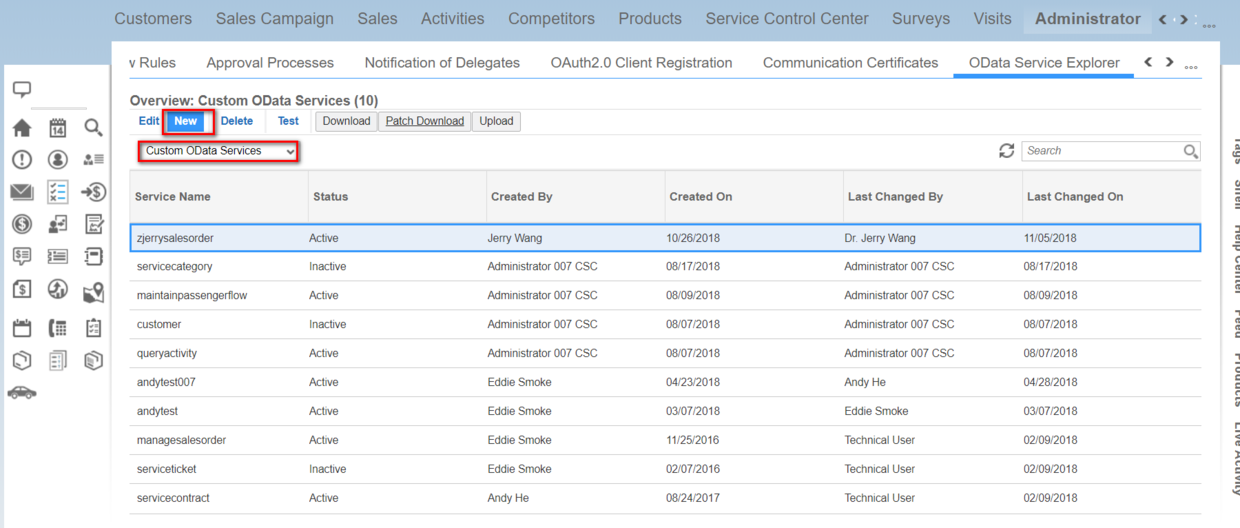This screenshot has width=1240, height=528.
Task: Open the envelope mail icon
Action: [22, 192]
